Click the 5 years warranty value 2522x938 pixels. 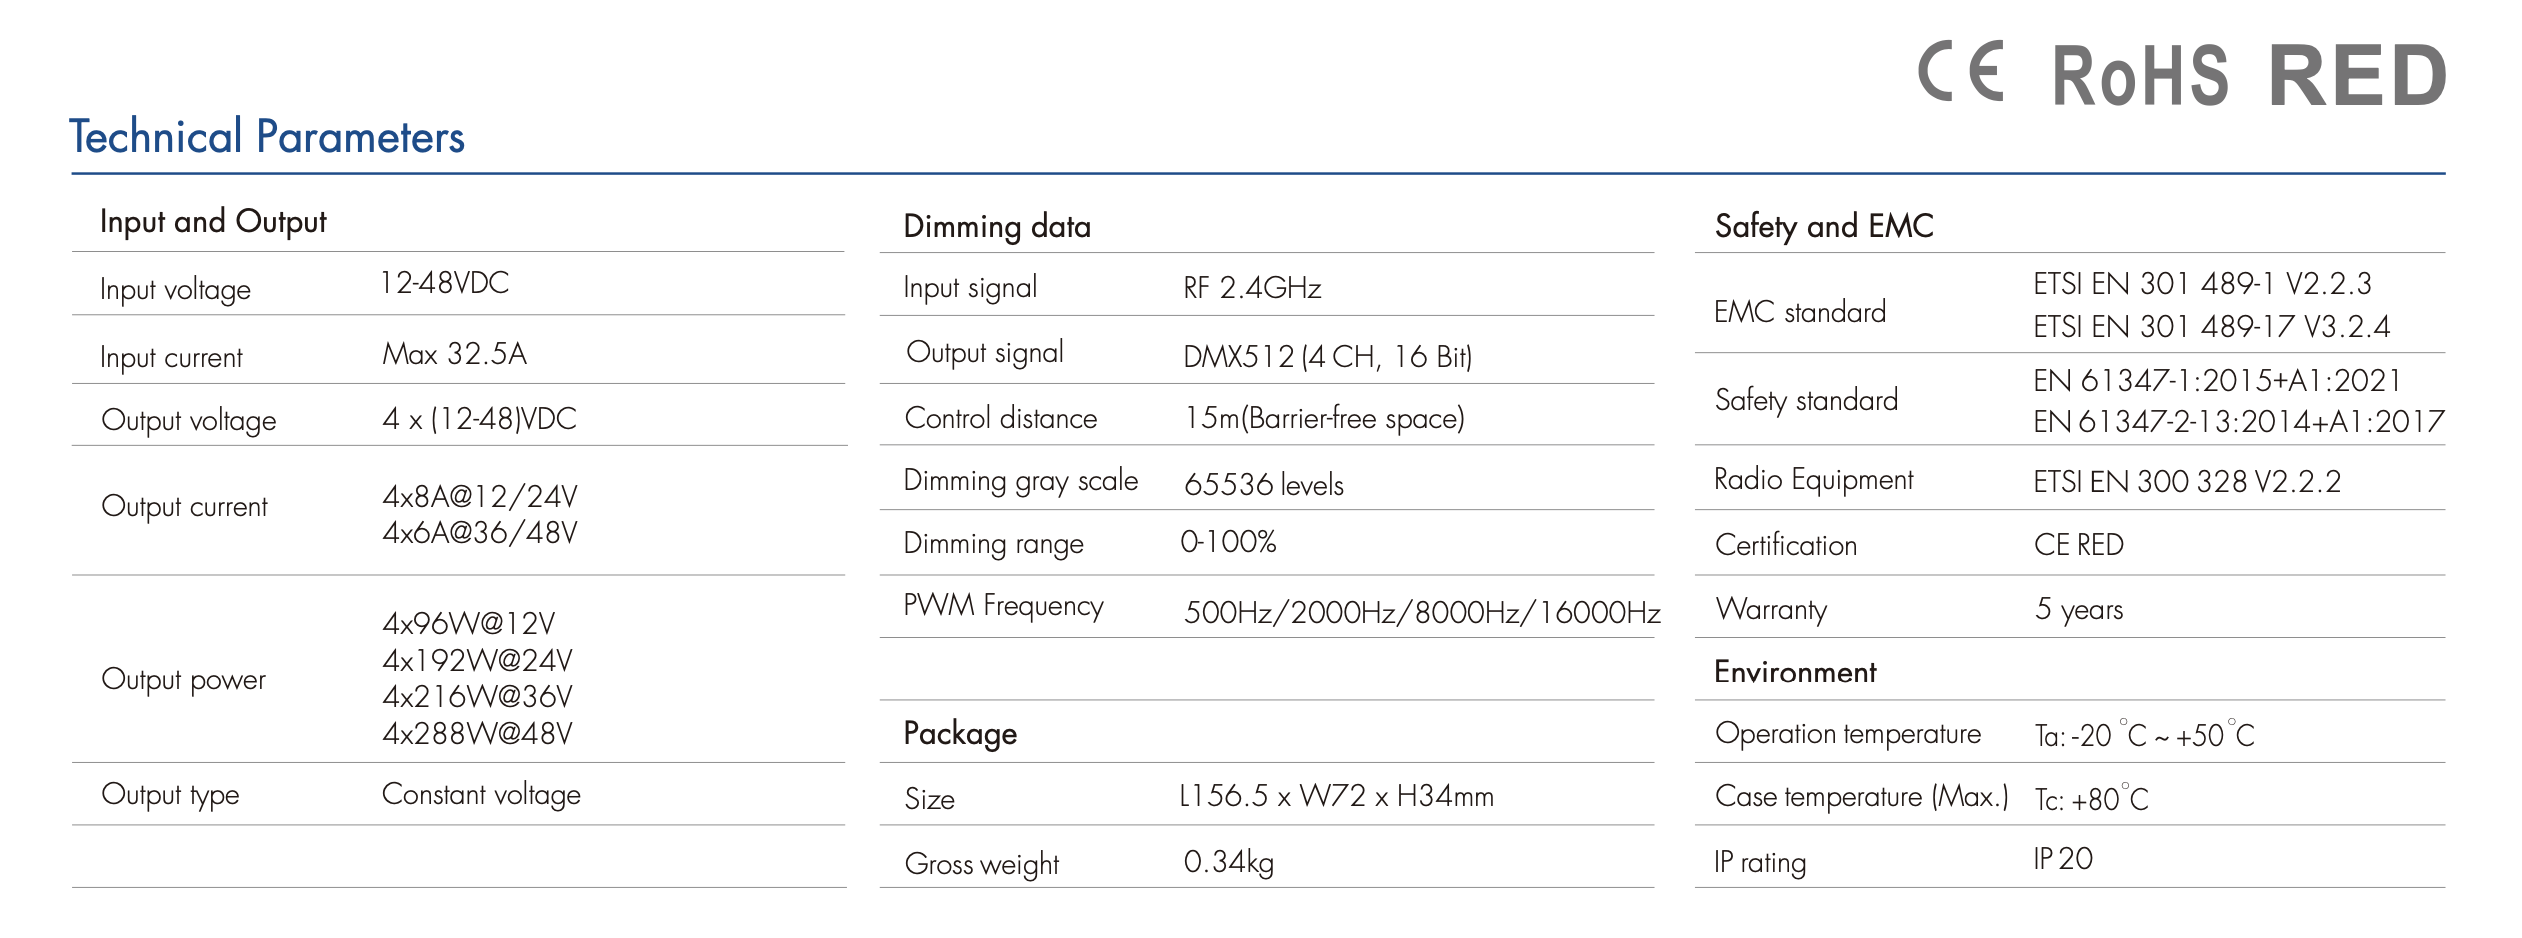coord(2078,609)
